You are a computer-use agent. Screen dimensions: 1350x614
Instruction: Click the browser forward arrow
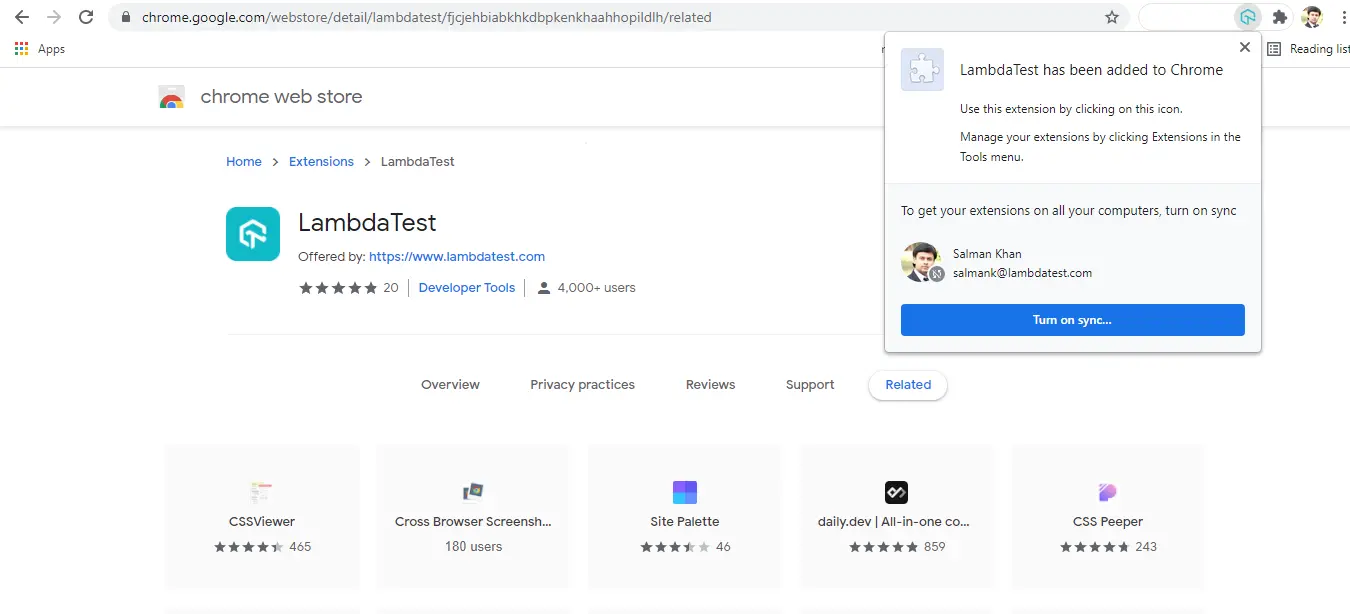click(54, 17)
